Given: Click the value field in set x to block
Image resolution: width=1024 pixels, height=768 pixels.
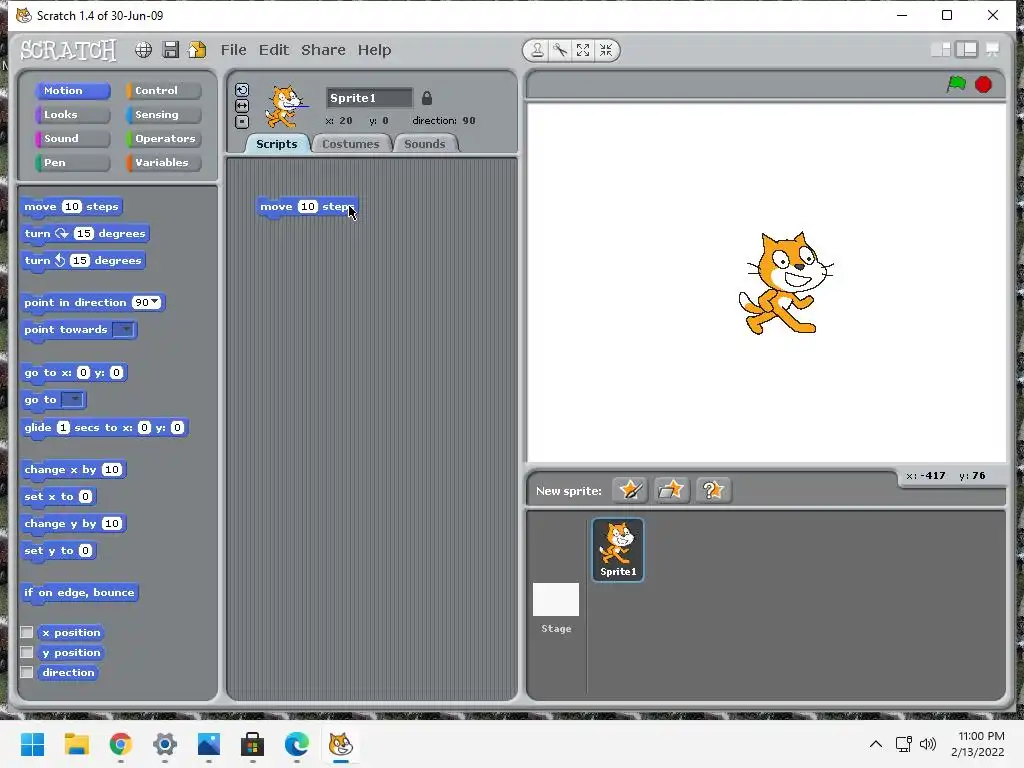Looking at the screenshot, I should click(85, 497).
